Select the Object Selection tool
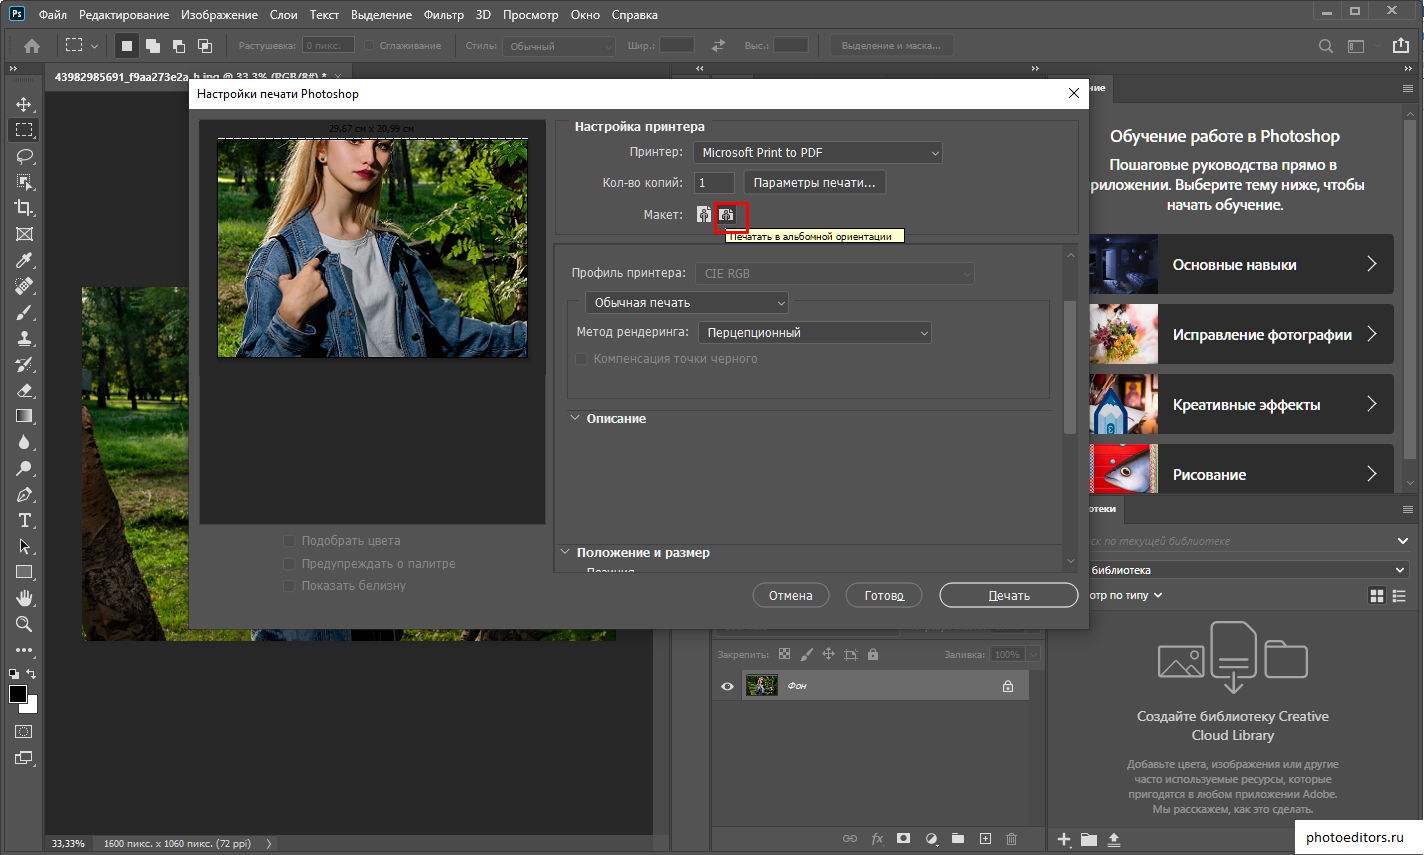 24,182
